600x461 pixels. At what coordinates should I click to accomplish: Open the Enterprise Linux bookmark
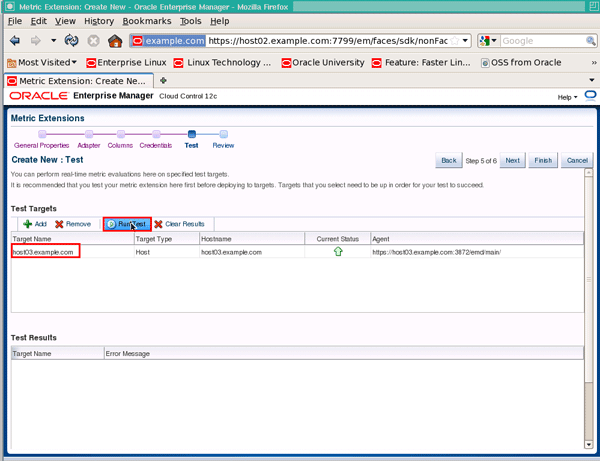pos(126,62)
